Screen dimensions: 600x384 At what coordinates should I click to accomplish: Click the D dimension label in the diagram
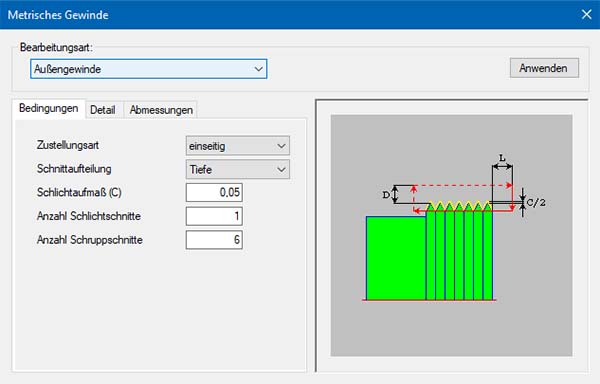coord(386,195)
